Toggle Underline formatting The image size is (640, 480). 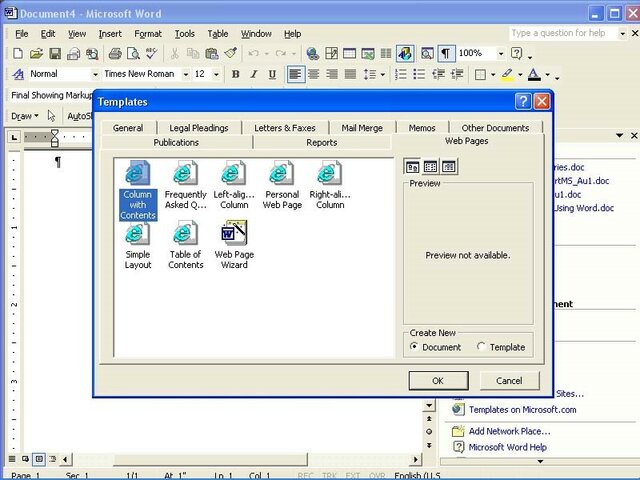coord(272,74)
